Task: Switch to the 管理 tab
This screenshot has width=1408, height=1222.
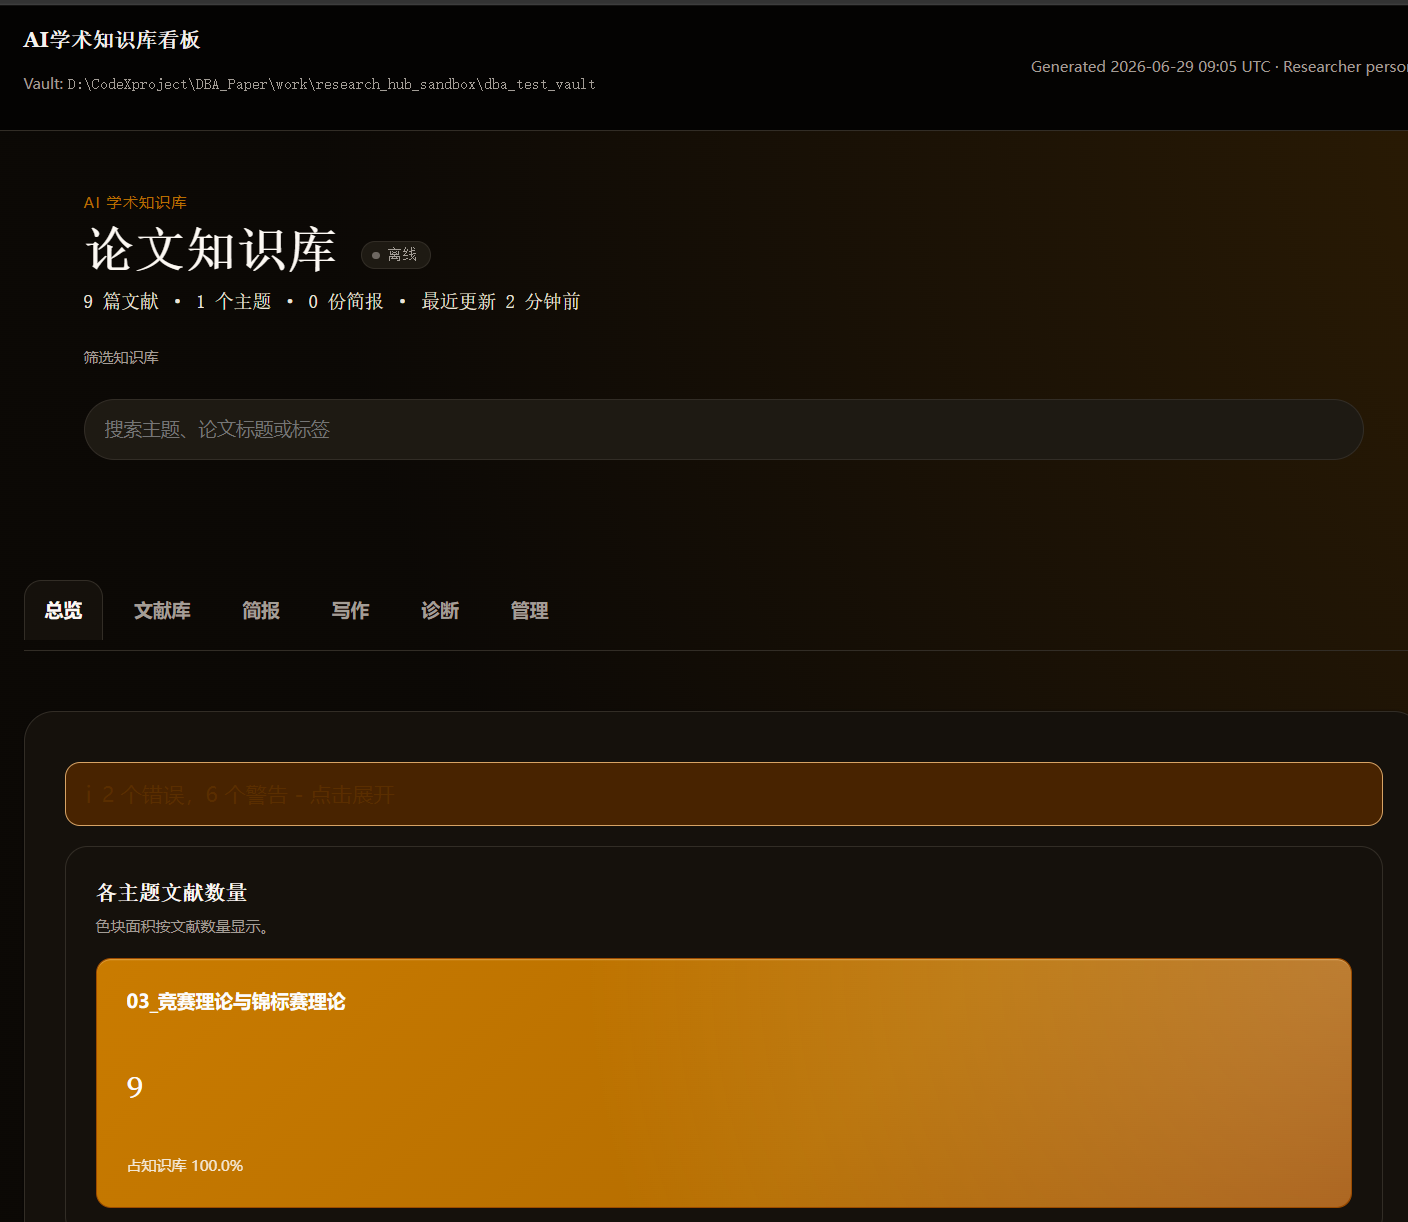Action: click(x=529, y=610)
